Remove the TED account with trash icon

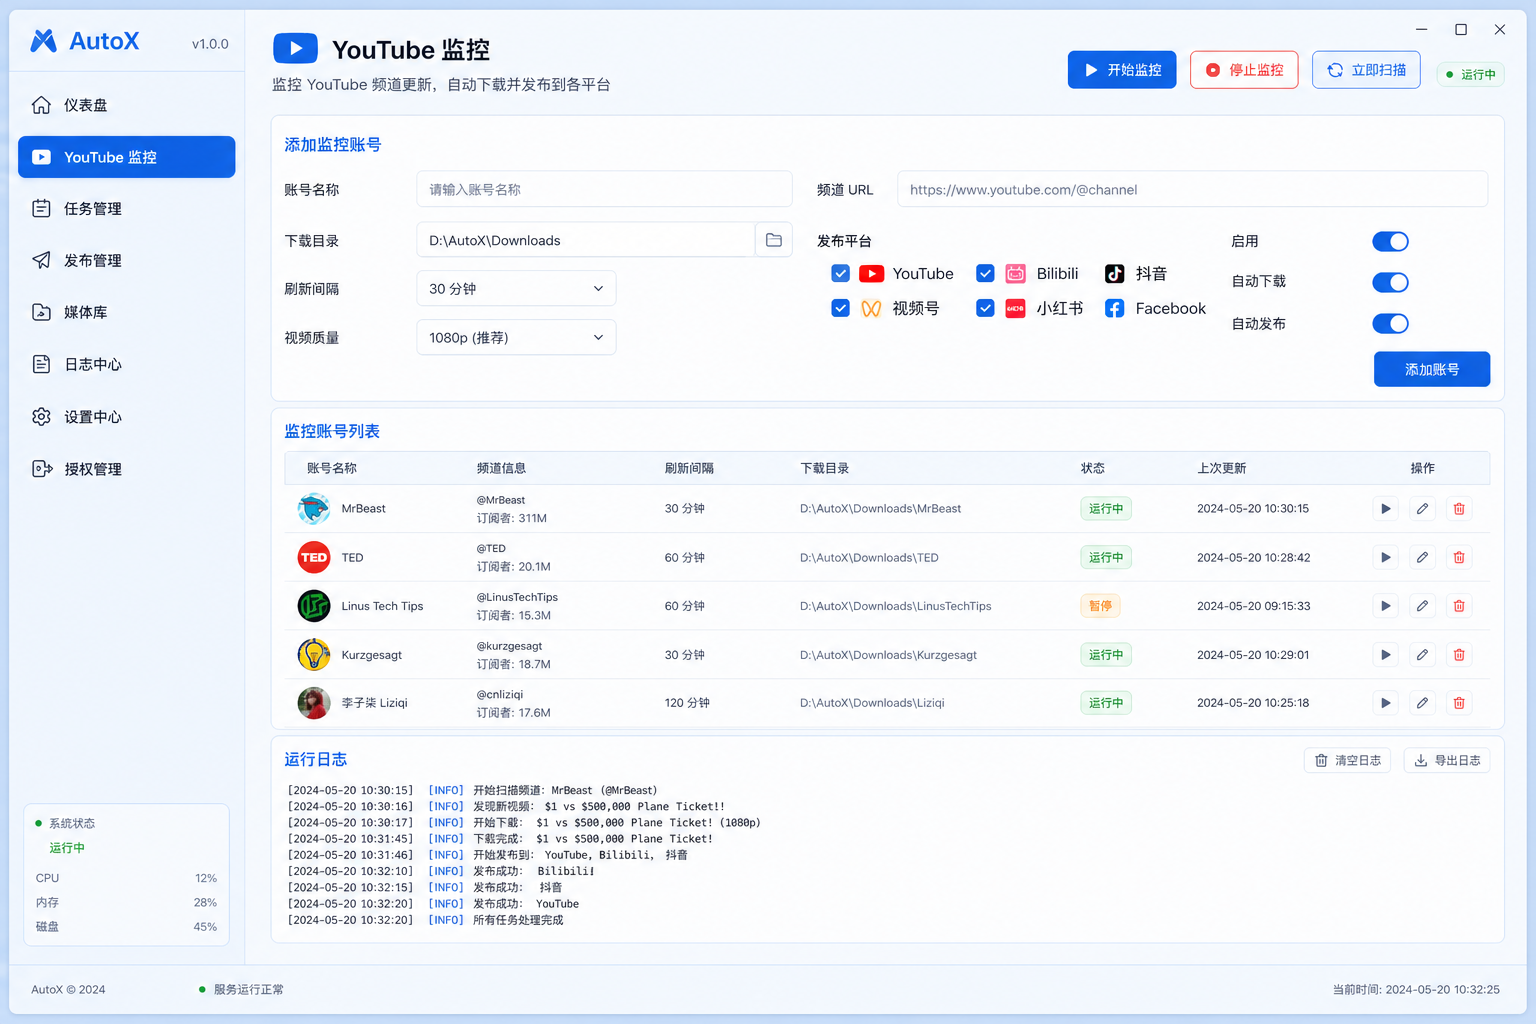click(x=1459, y=557)
